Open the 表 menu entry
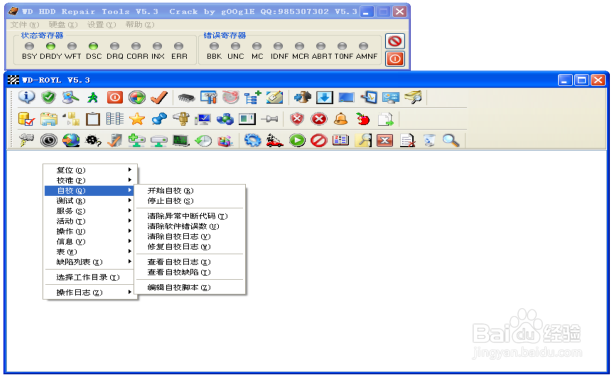616x375 pixels. click(90, 251)
